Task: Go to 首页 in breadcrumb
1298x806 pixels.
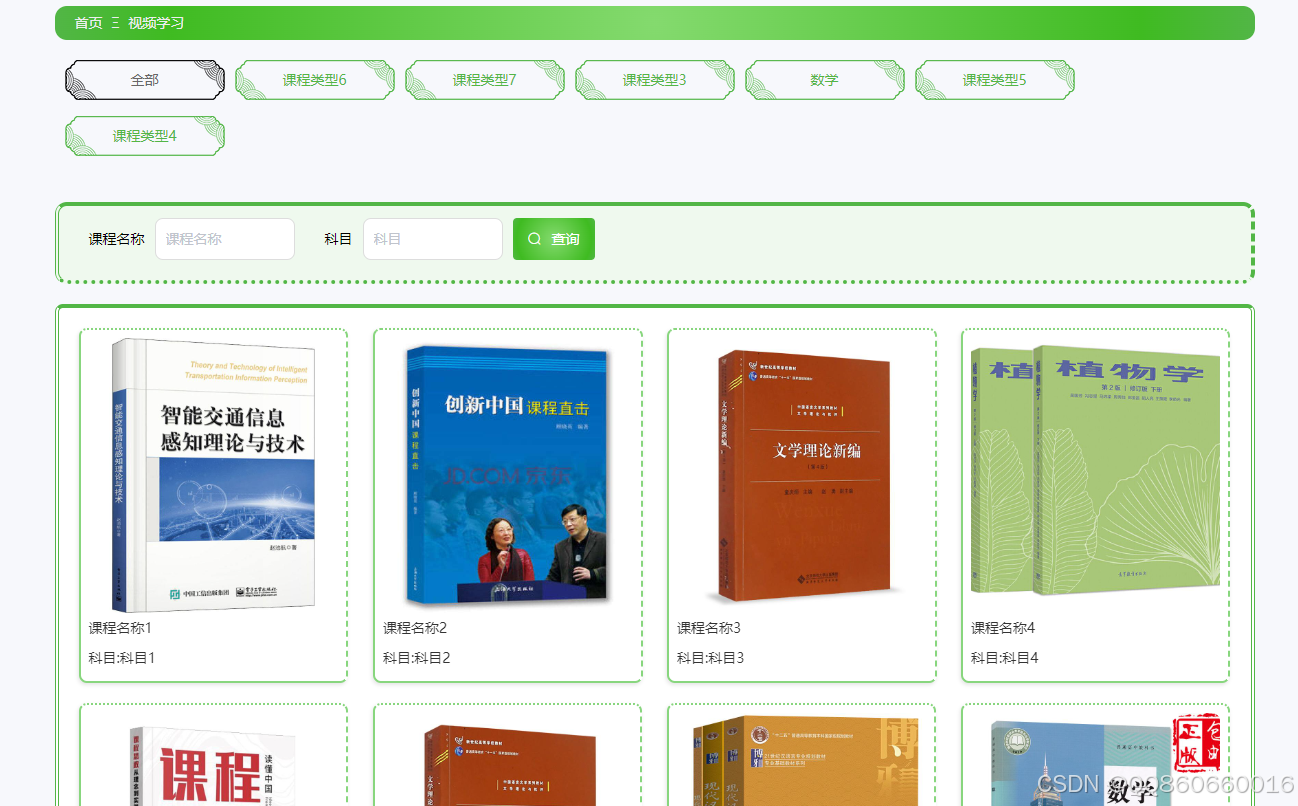Action: pyautogui.click(x=88, y=23)
